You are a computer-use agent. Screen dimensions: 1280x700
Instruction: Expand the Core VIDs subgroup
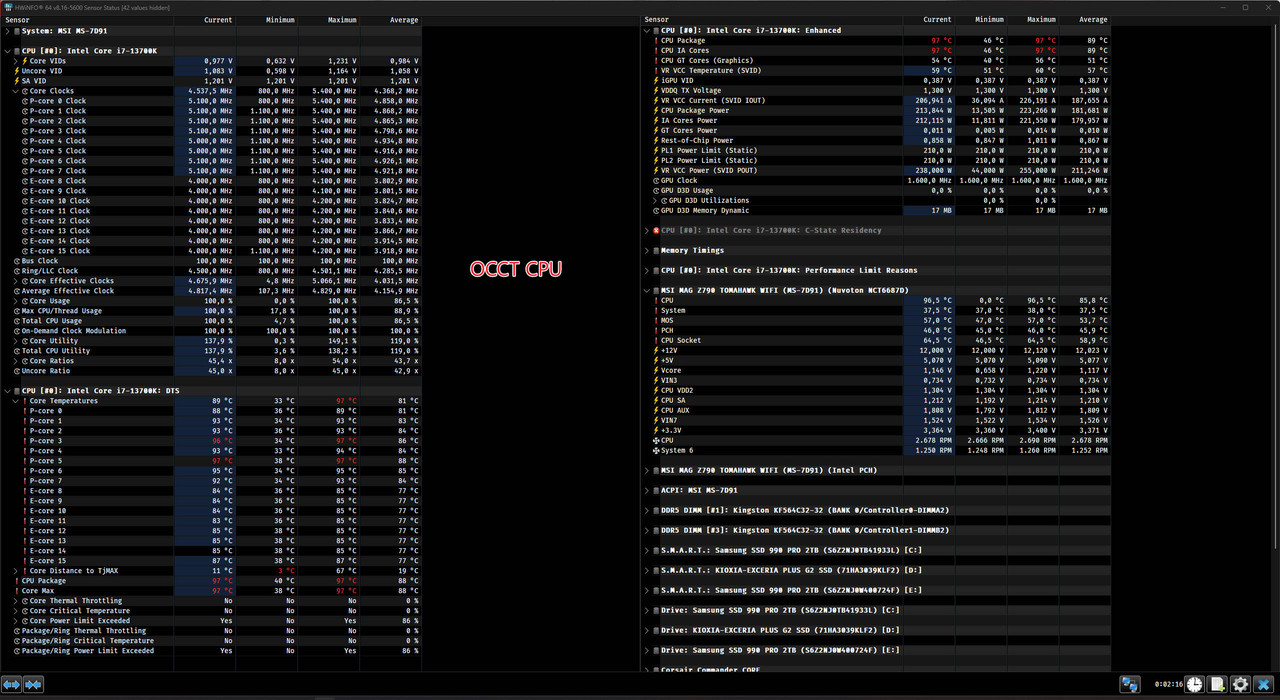pyautogui.click(x=15, y=61)
